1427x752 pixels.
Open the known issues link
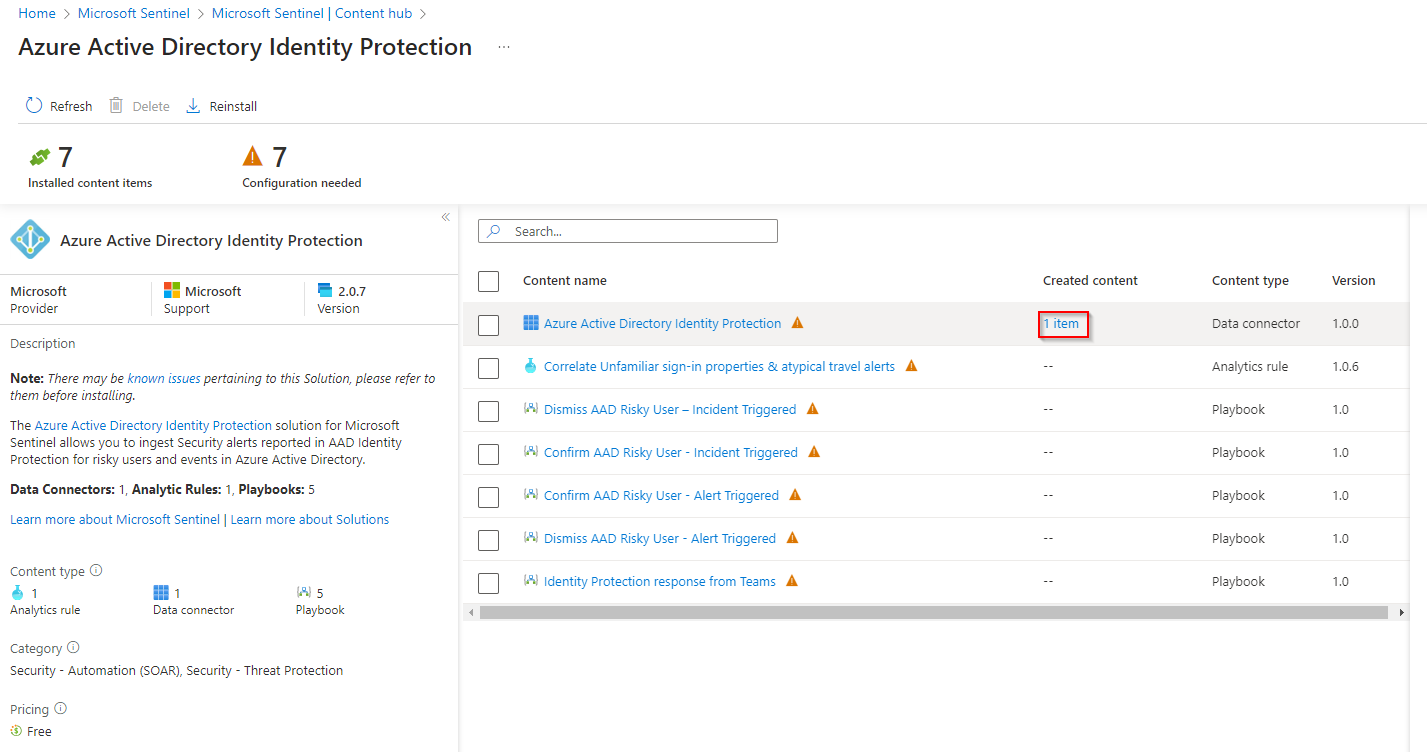pos(164,379)
